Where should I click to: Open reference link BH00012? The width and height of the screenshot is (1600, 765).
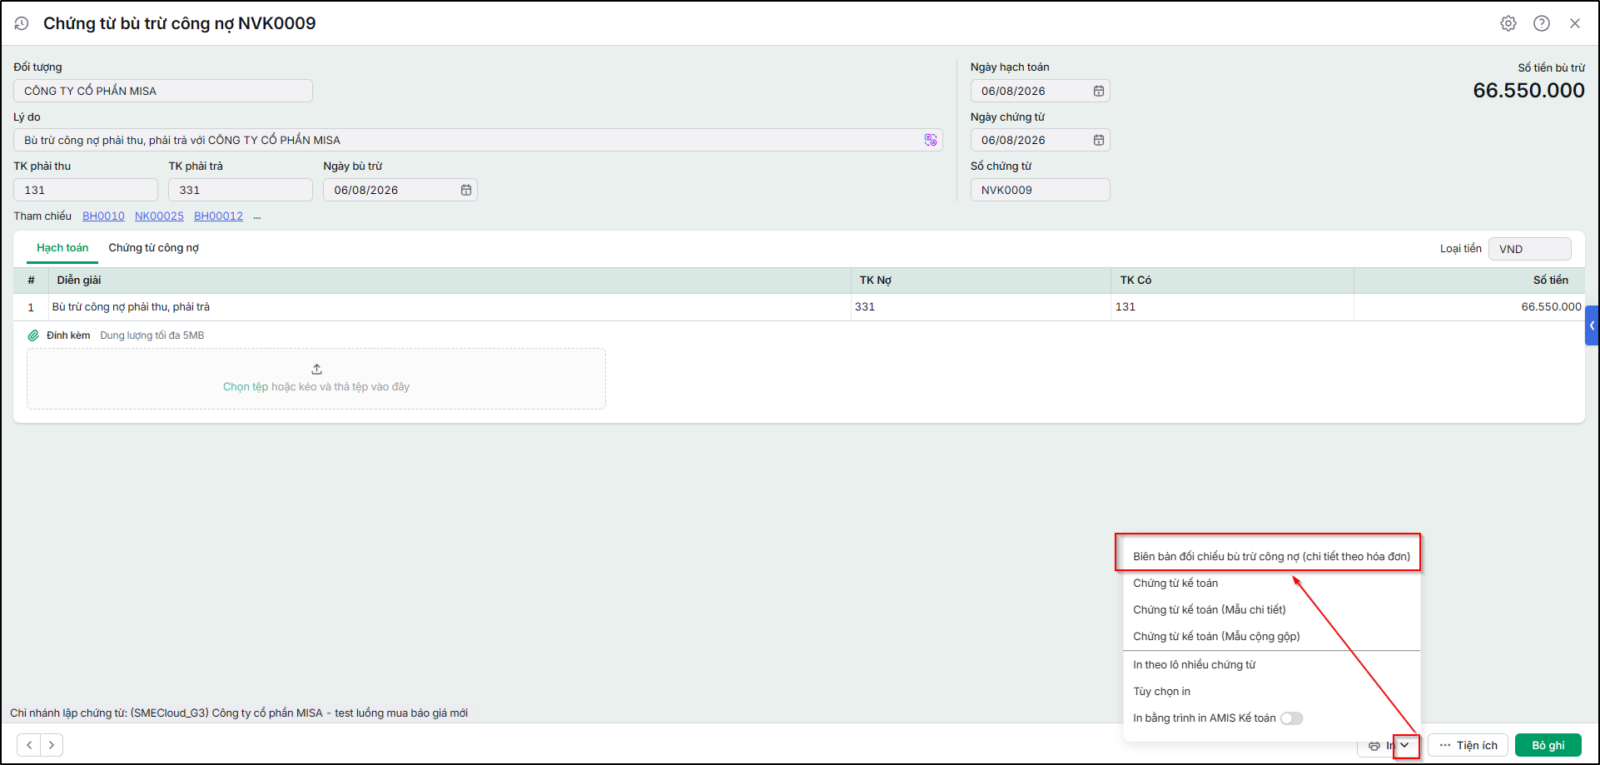pos(218,216)
